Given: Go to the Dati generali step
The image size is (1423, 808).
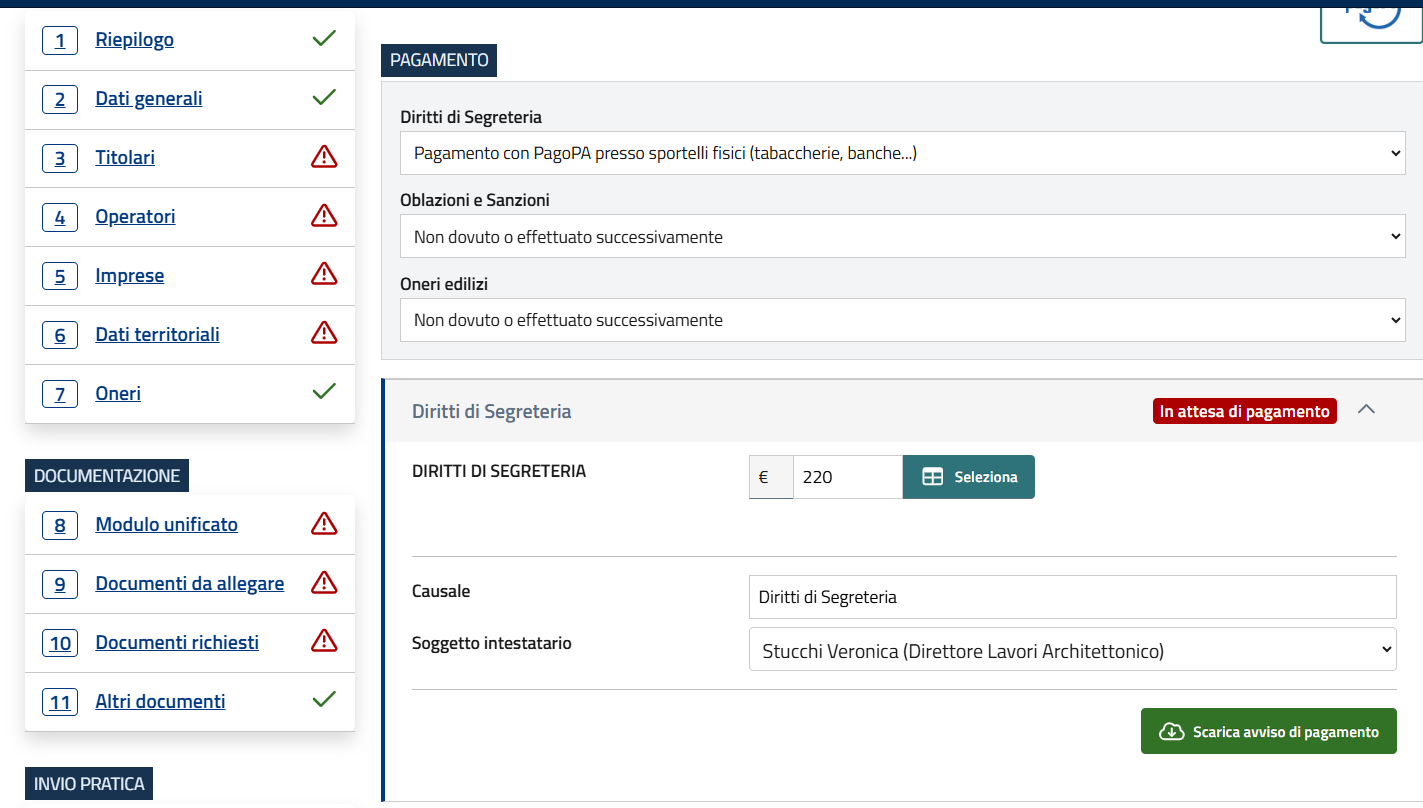Looking at the screenshot, I should pyautogui.click(x=149, y=99).
